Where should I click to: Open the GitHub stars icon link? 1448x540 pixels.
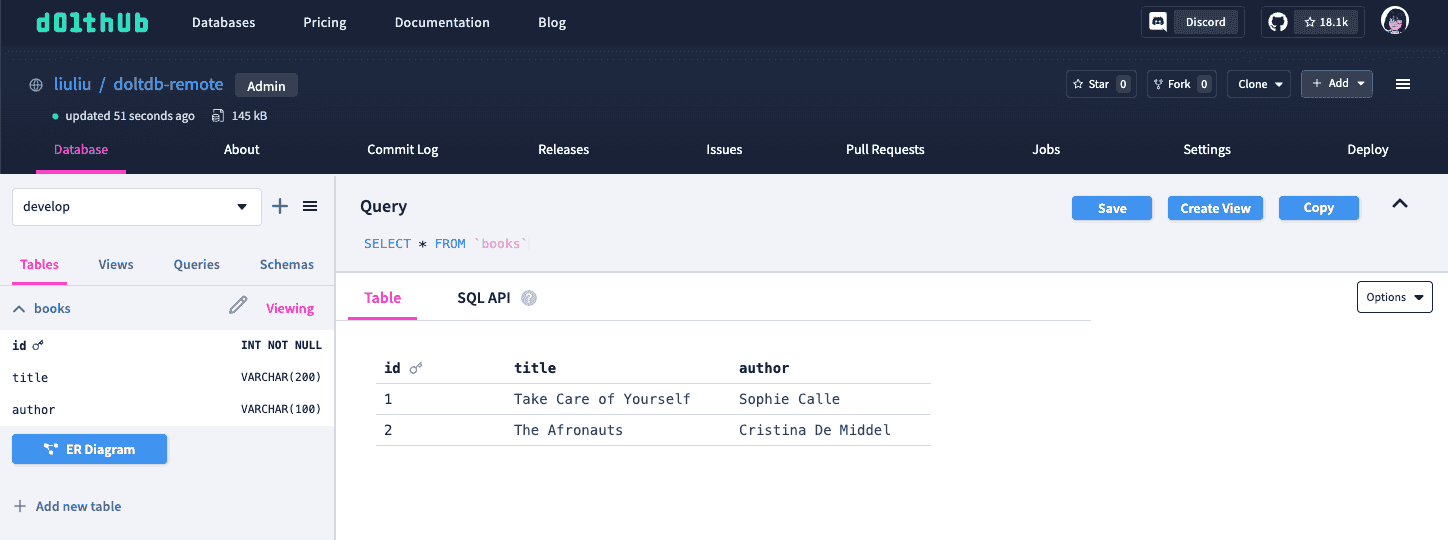tap(1275, 22)
